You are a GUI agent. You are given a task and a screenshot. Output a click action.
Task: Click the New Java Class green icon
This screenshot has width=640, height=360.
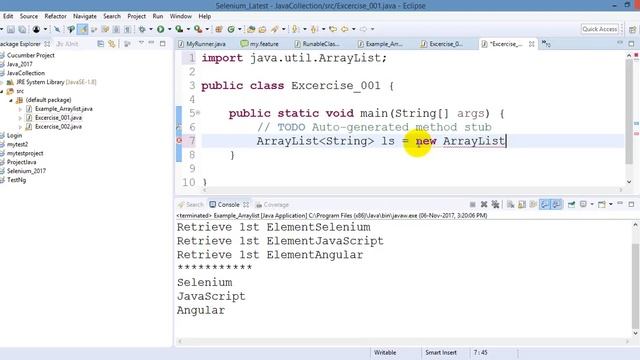click(x=231, y=29)
